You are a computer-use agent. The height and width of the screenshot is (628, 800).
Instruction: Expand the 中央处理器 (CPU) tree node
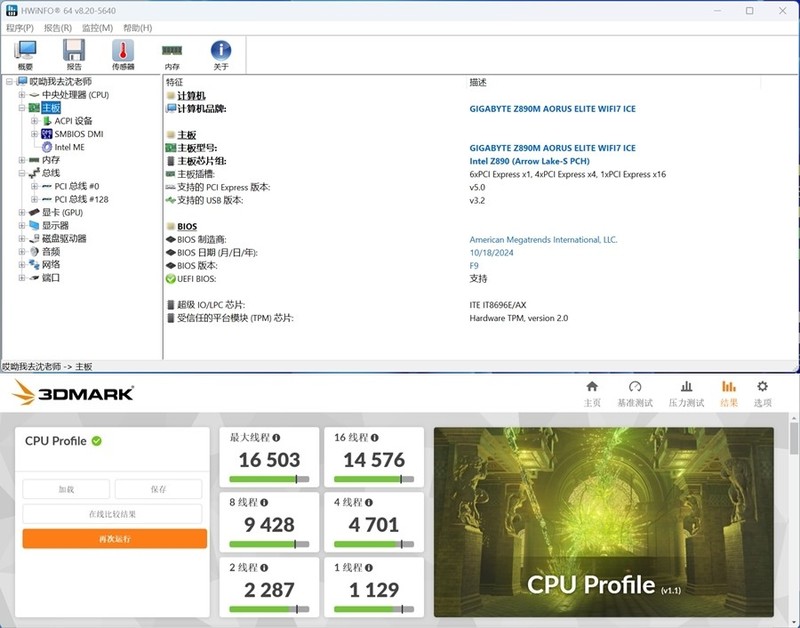pos(22,95)
